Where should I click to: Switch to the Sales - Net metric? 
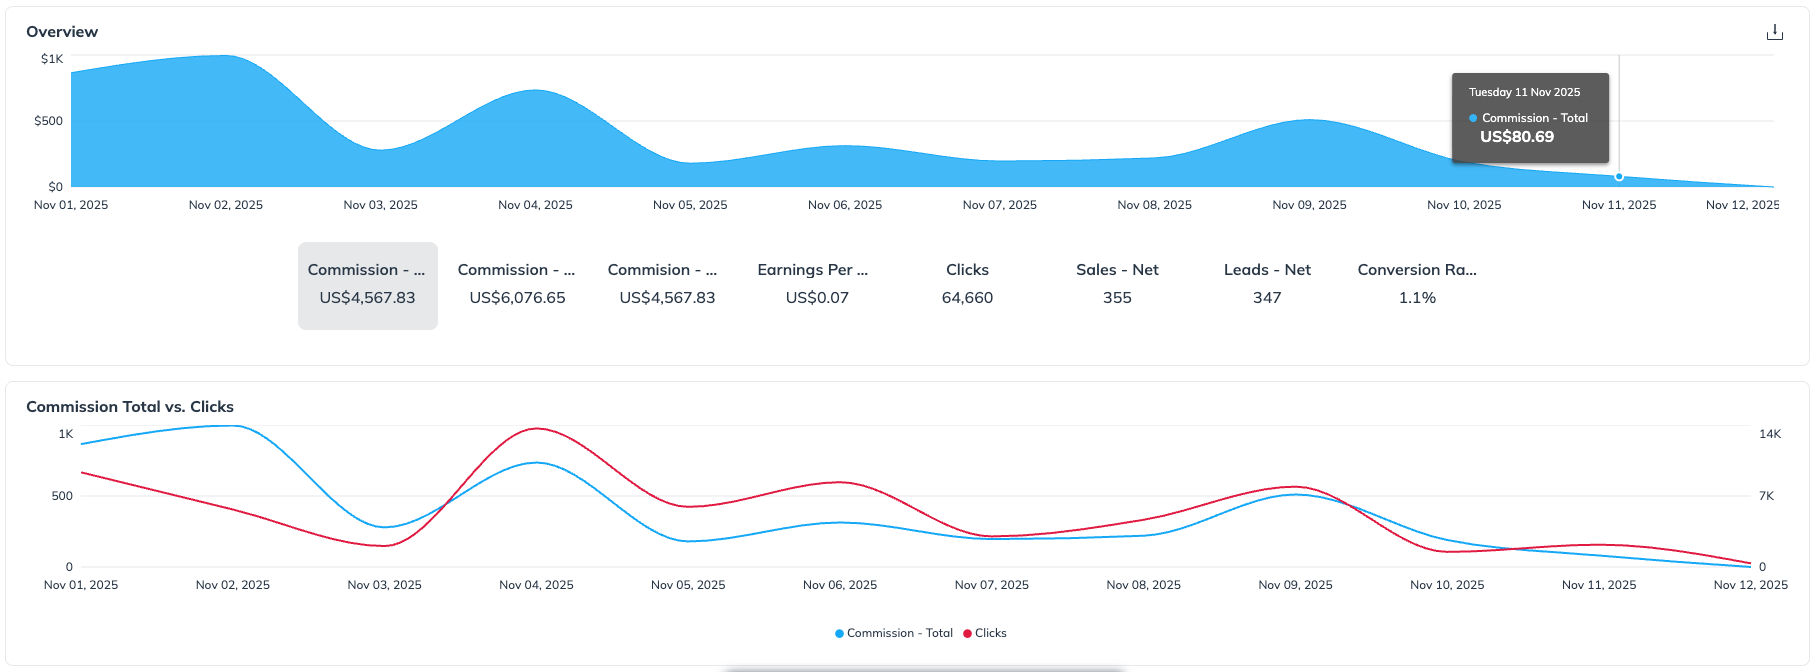[1117, 285]
